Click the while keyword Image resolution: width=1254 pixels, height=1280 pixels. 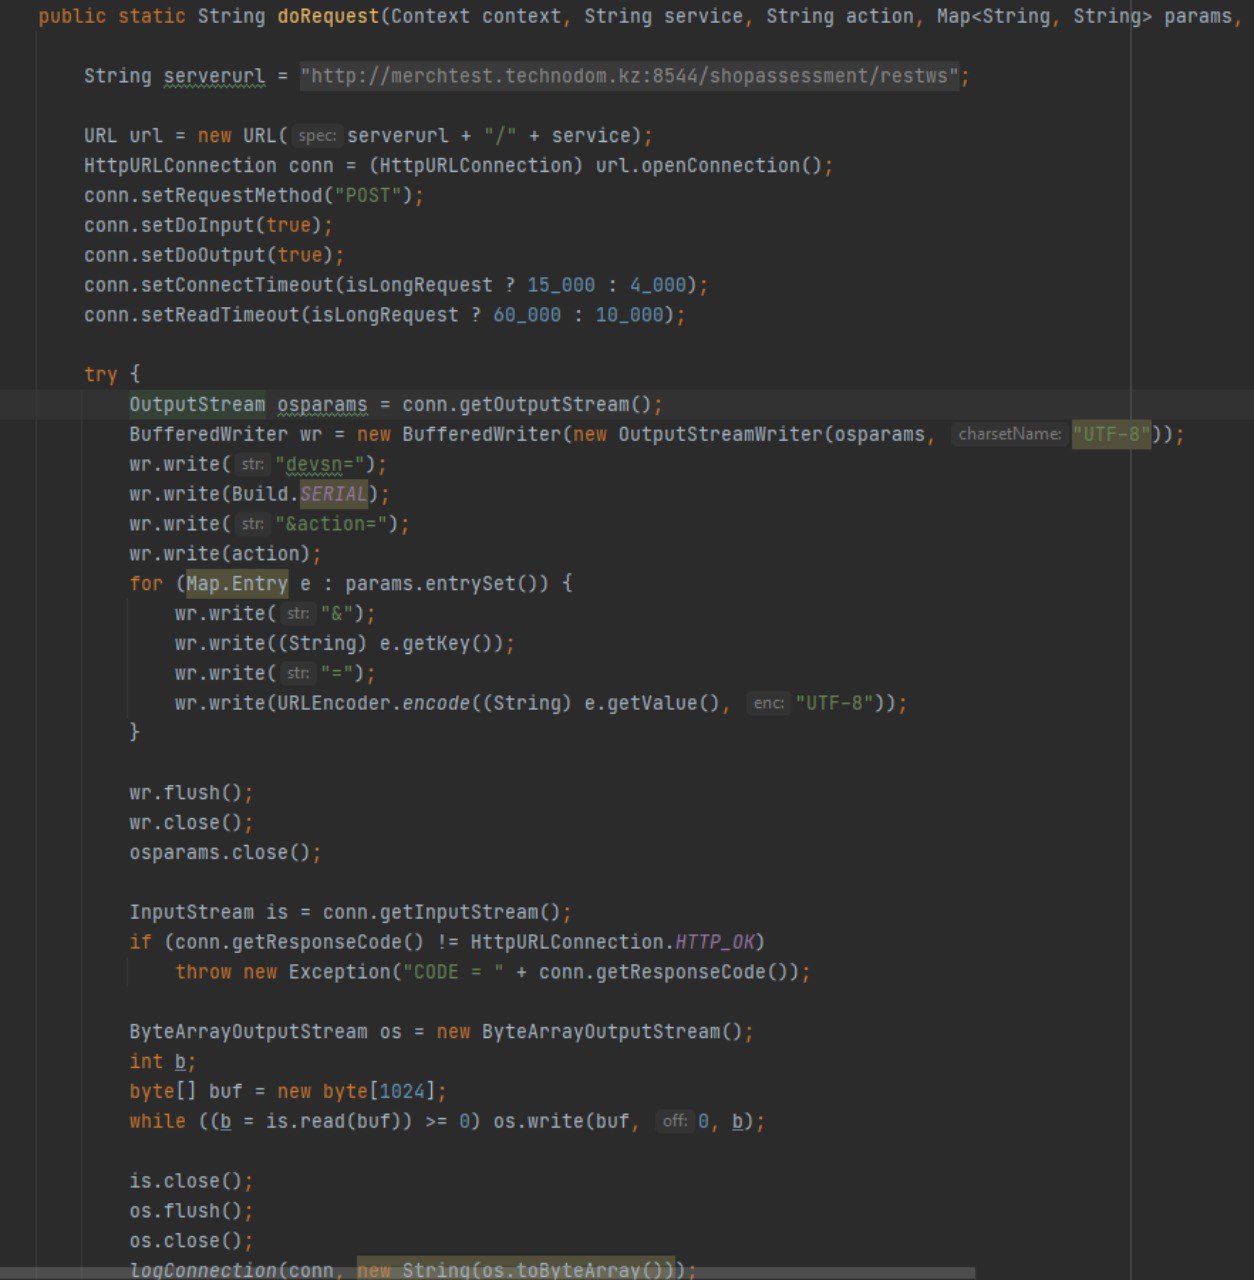157,1122
